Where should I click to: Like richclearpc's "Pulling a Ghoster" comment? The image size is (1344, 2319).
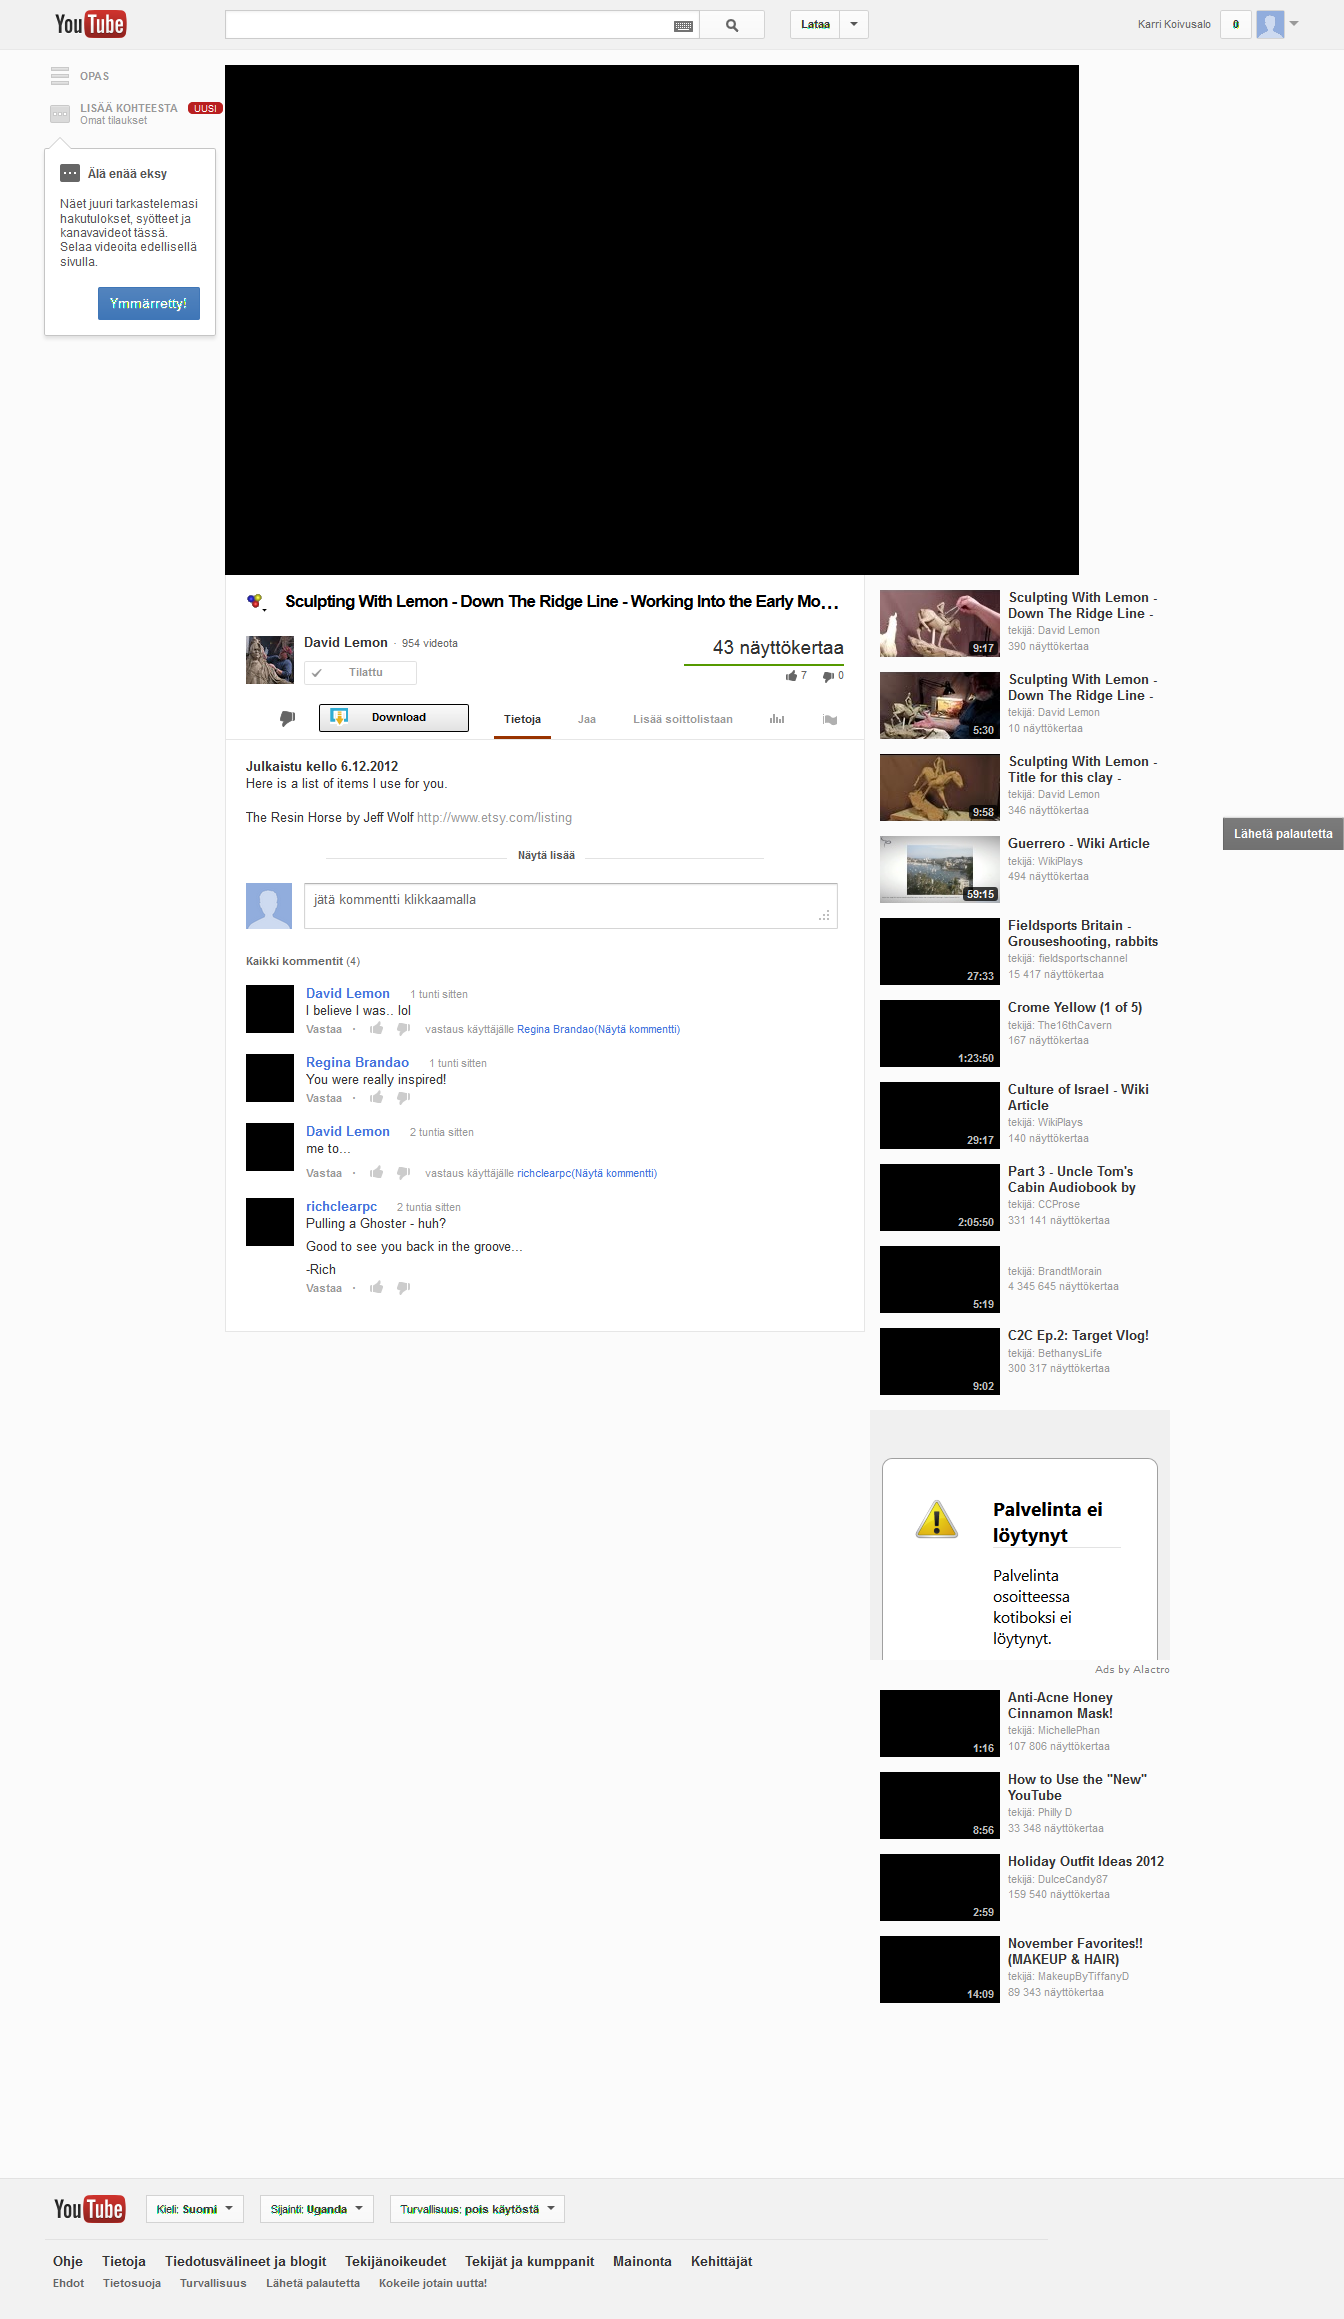[x=376, y=1288]
